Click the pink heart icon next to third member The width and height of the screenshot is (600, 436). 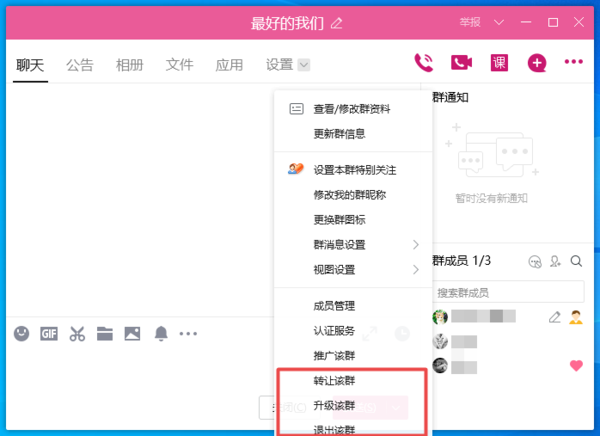click(576, 366)
